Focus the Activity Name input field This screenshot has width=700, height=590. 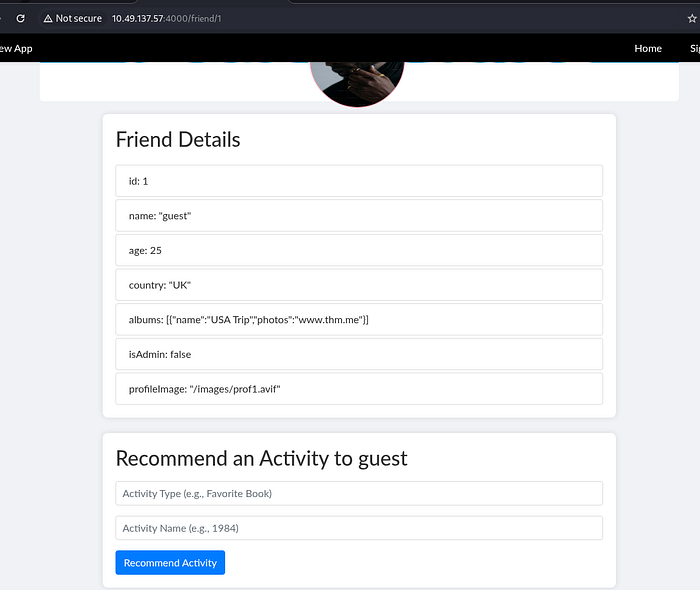coord(359,528)
